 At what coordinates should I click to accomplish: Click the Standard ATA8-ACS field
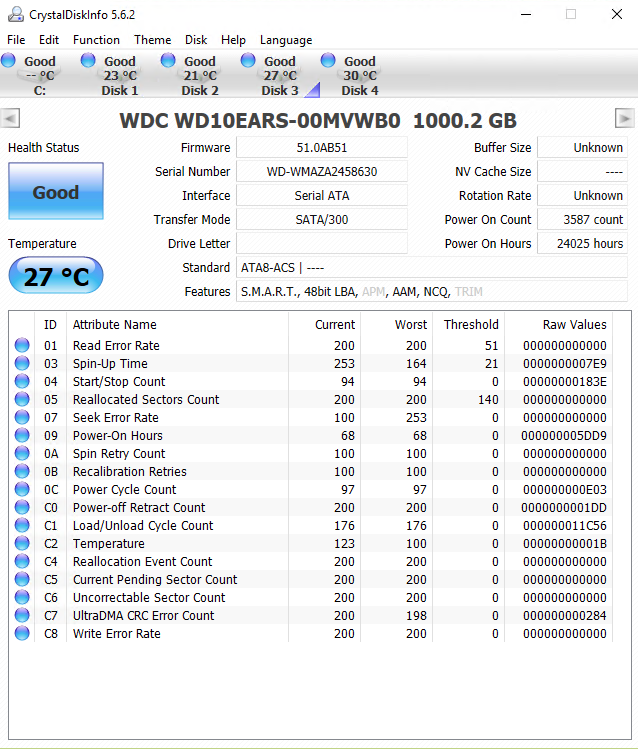[x=432, y=268]
